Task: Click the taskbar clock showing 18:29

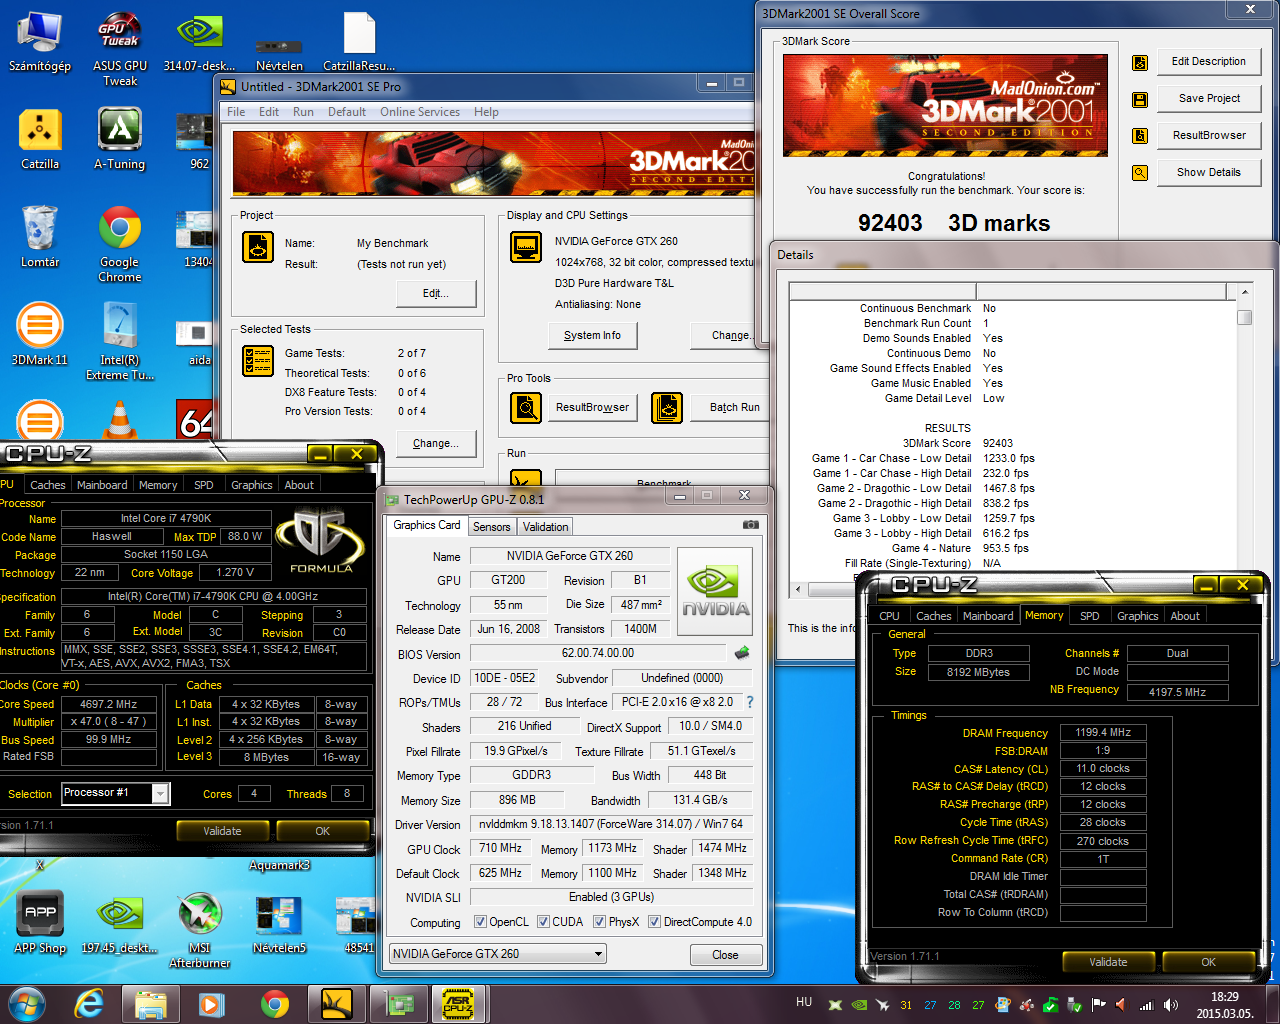Action: click(1224, 1005)
